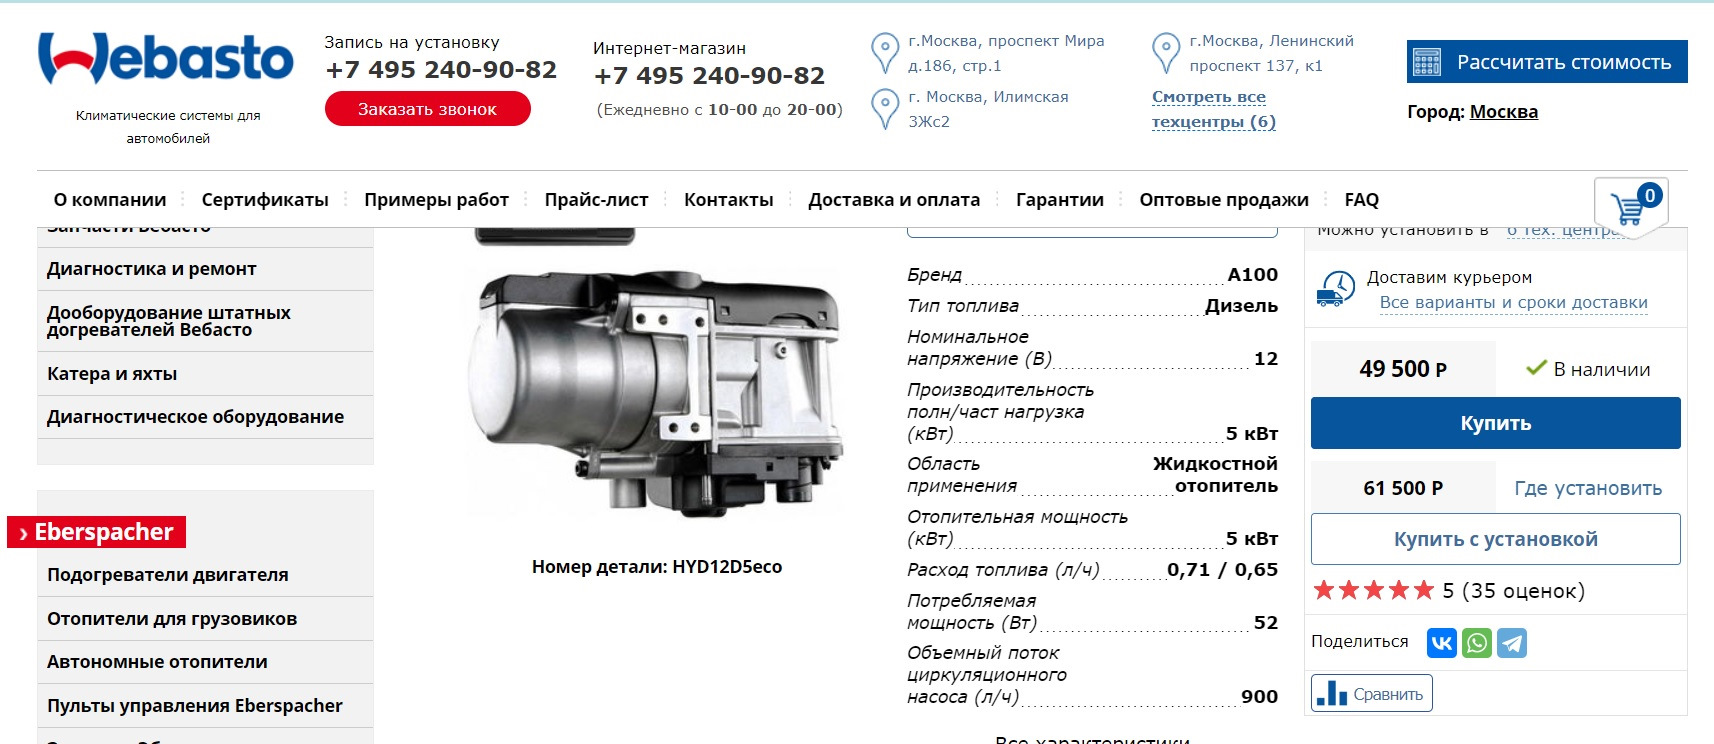Click the calculator icon in Рассчитать стоимость
1714x744 pixels.
point(1427,62)
